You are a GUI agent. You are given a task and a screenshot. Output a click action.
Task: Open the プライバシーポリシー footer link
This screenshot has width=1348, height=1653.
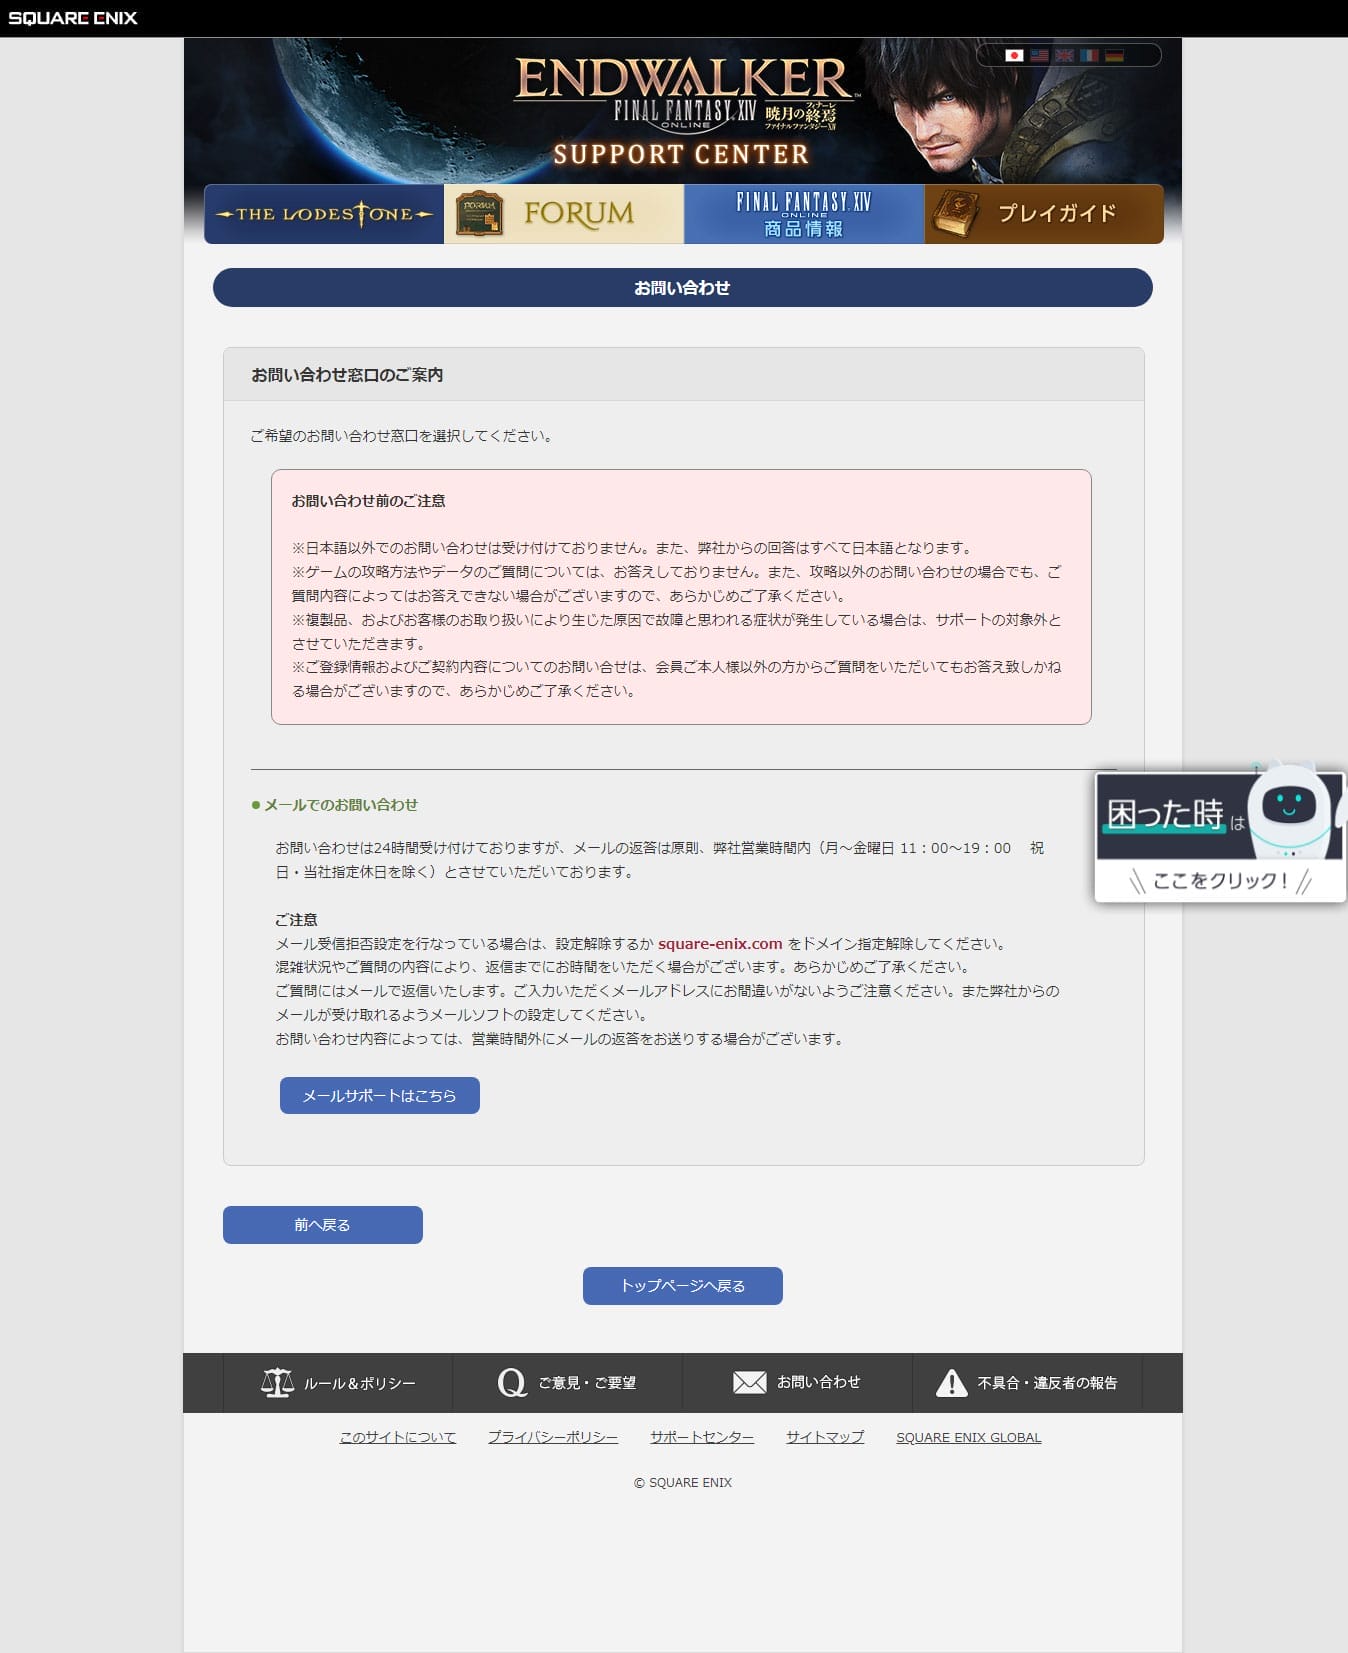click(552, 1437)
